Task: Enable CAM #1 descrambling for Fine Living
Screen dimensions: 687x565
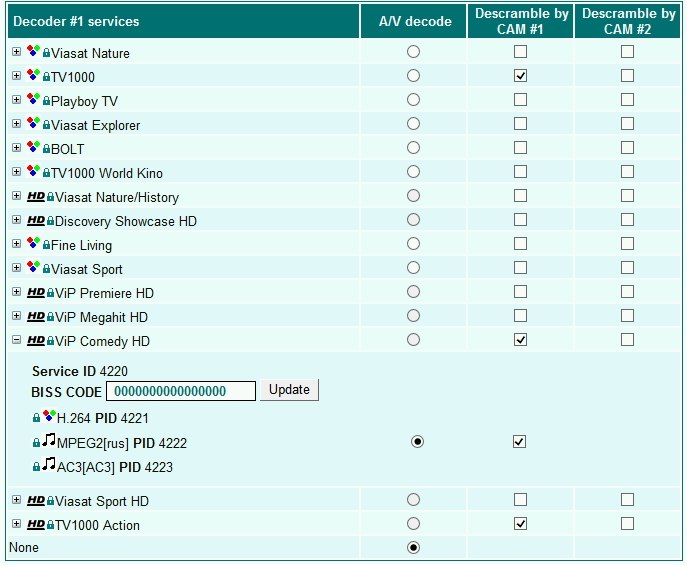Action: point(520,244)
